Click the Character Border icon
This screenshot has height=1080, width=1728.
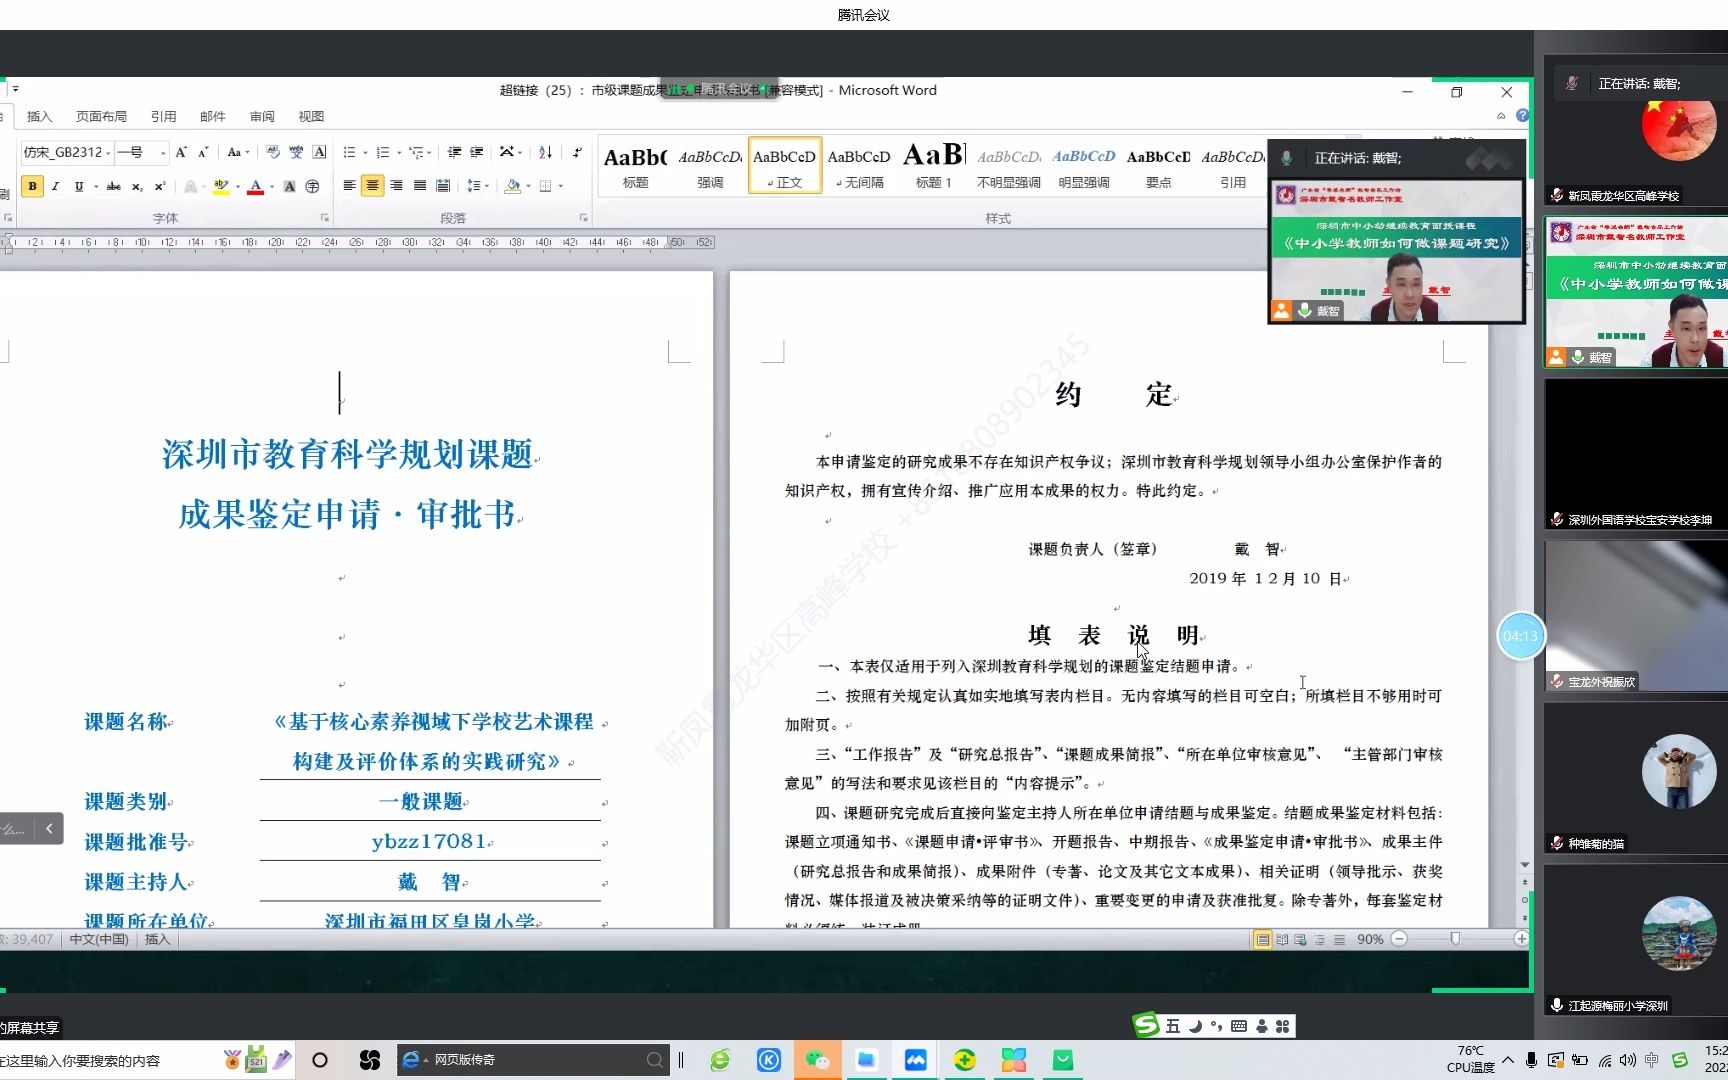tap(319, 152)
